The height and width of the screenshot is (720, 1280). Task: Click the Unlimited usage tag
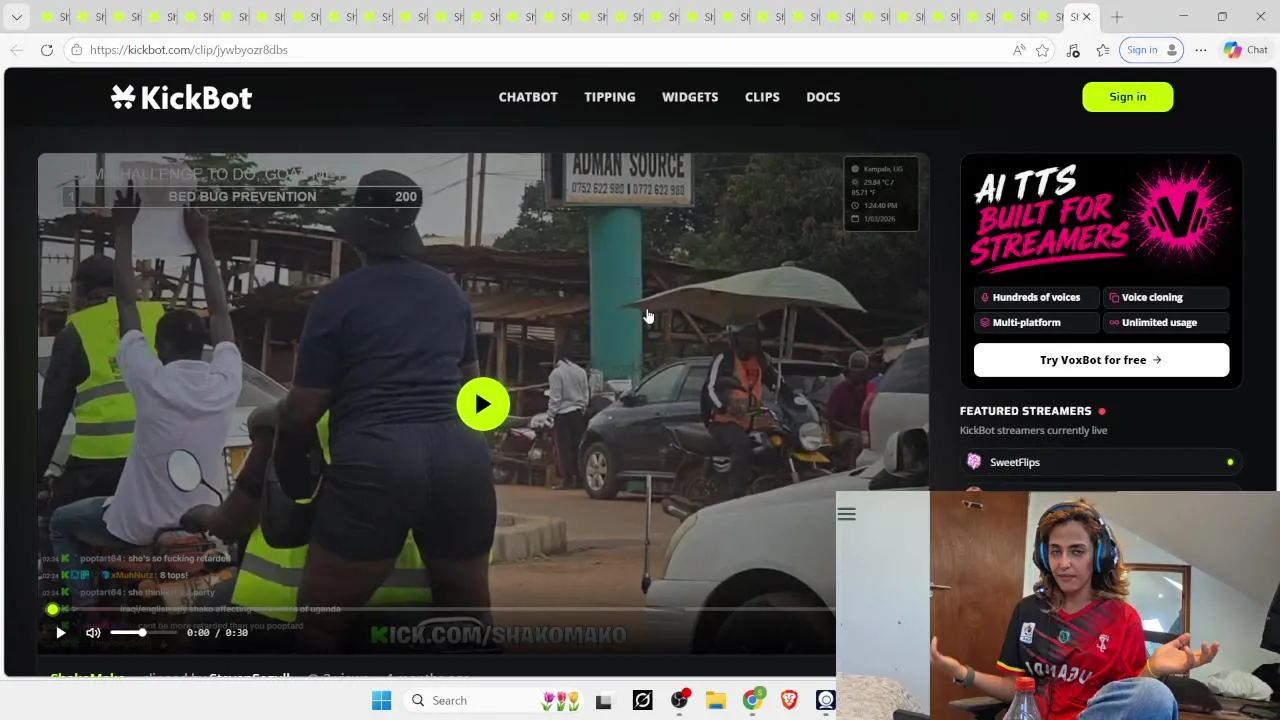coord(1165,322)
